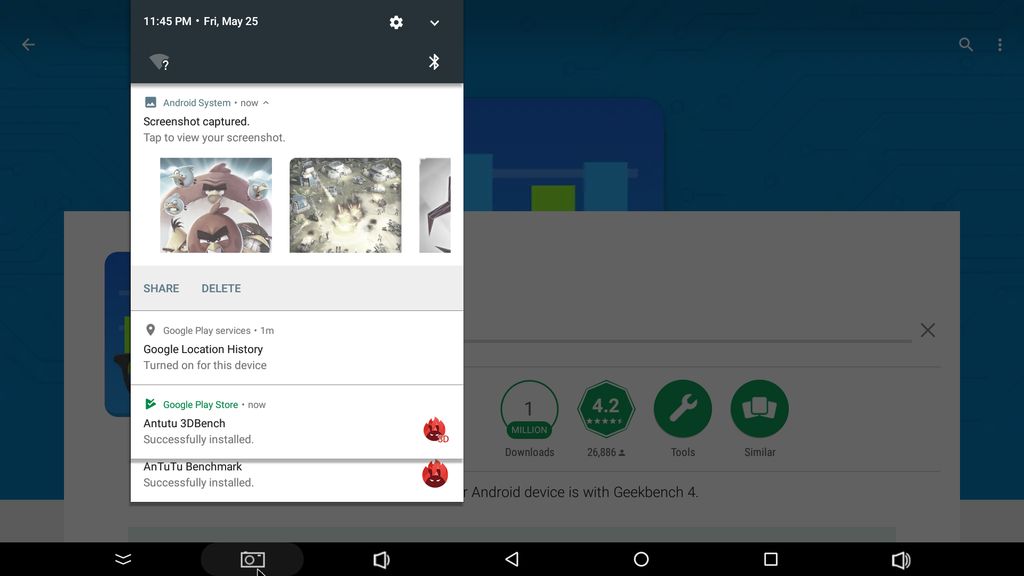Collapse the Android System screenshot notification
Screen dimensions: 1024x576
[266, 103]
